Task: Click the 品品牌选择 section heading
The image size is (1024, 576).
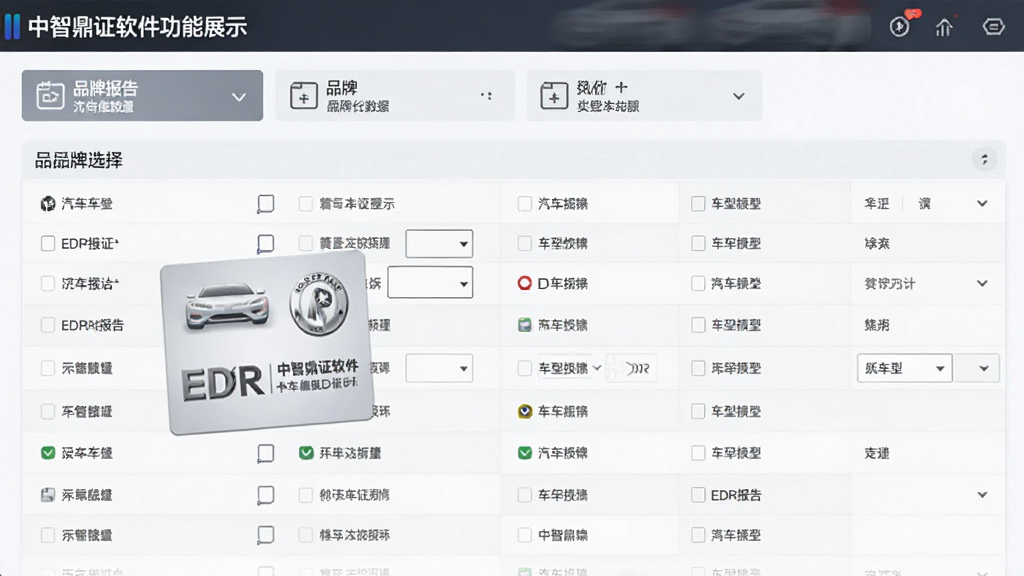Action: point(78,160)
